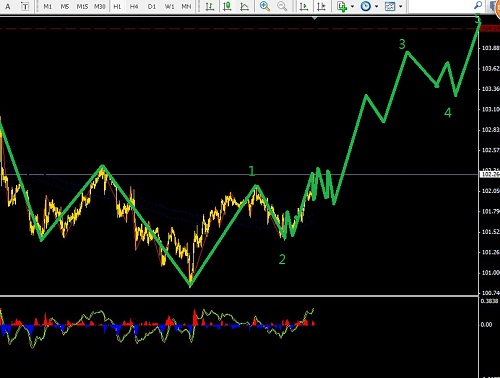The image size is (500, 378).
Task: Open the indicators list dropdown arrow
Action: [x=352, y=6]
